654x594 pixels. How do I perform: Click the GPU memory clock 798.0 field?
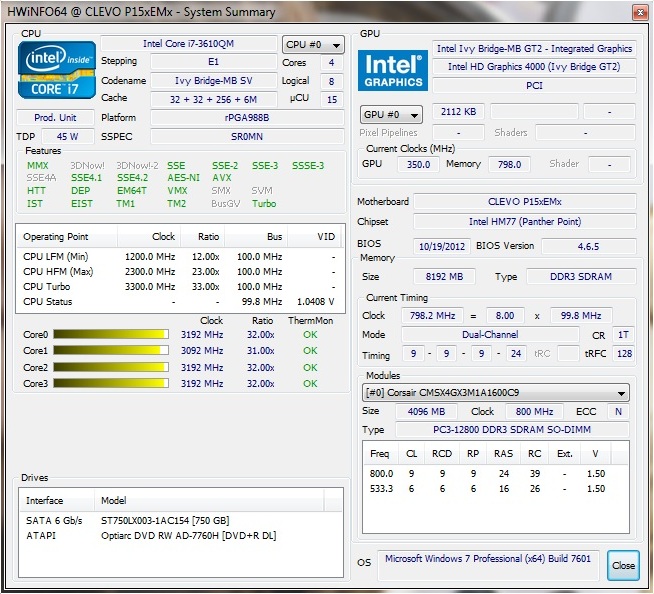tap(509, 164)
